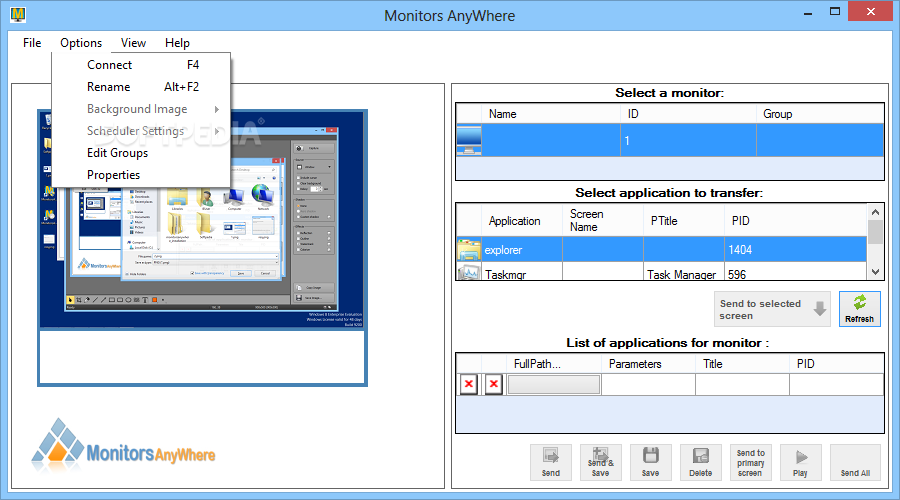The height and width of the screenshot is (500, 900).
Task: Click the PID header in application transfer list
Action: pos(796,221)
